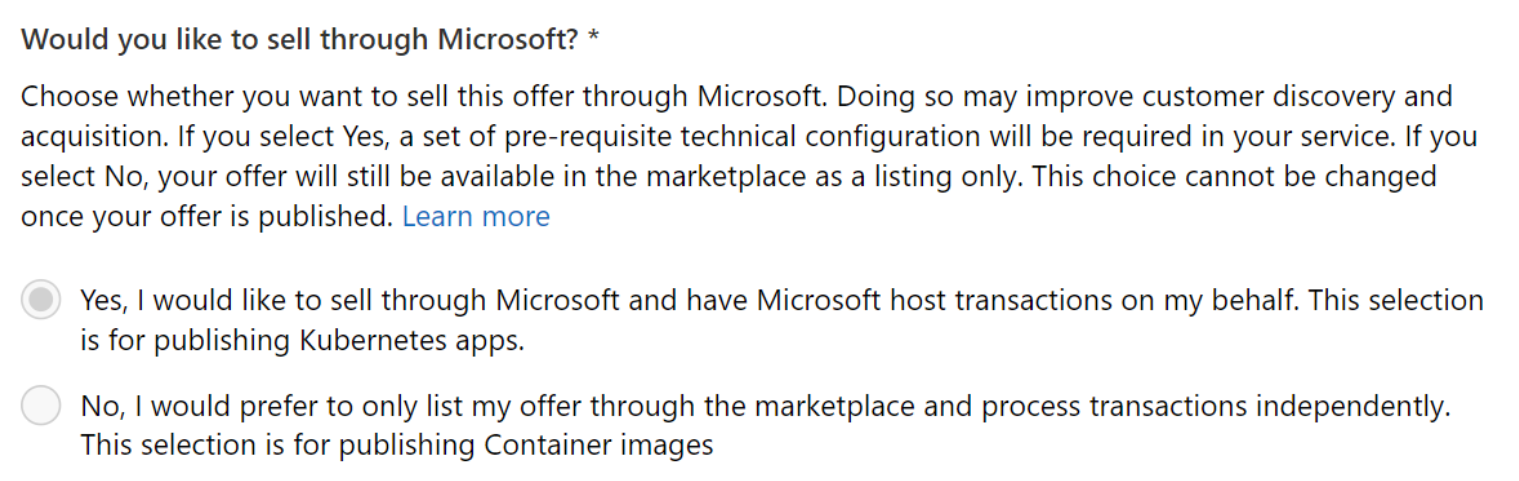Click 'once your offer is published.' text
Screen dimensions: 1519x481
[x=207, y=217]
